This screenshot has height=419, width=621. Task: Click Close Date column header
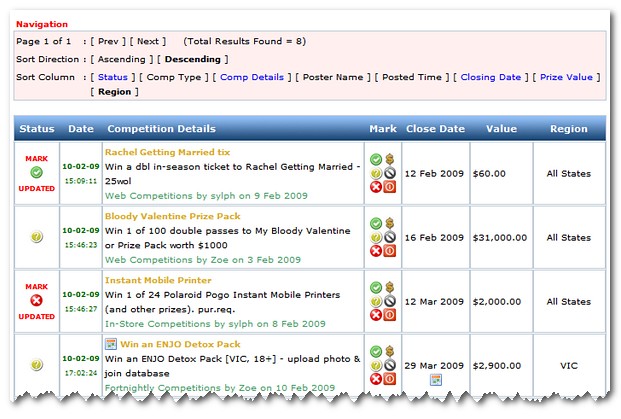click(x=435, y=129)
